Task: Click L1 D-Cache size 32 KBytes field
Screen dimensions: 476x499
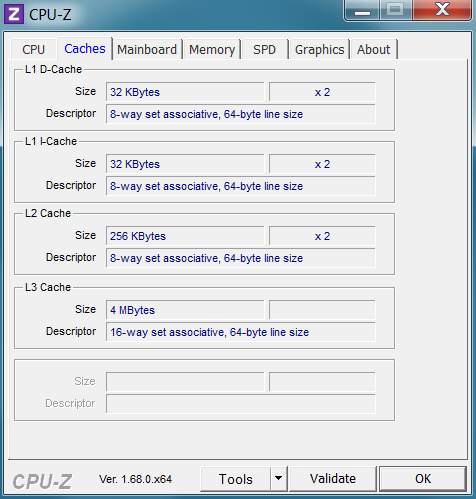Action: pos(185,92)
